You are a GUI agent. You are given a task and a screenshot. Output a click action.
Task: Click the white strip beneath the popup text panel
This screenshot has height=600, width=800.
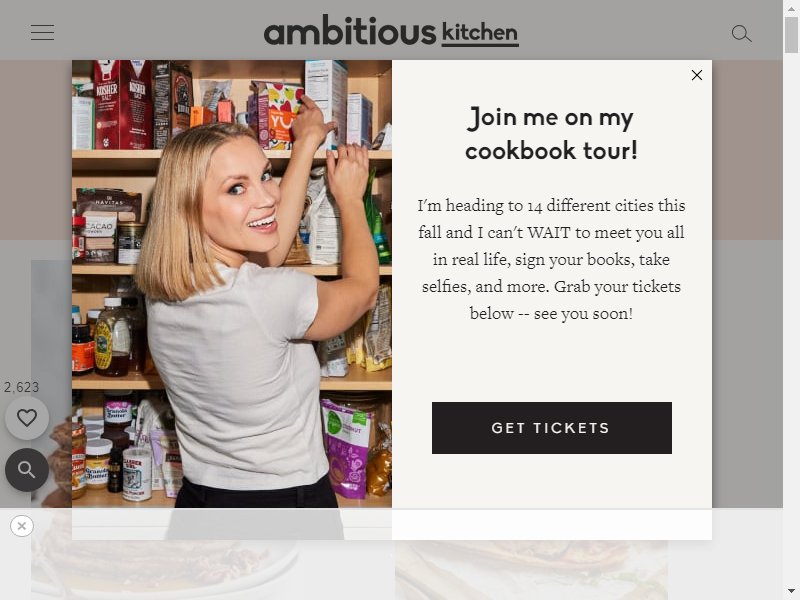pos(552,524)
